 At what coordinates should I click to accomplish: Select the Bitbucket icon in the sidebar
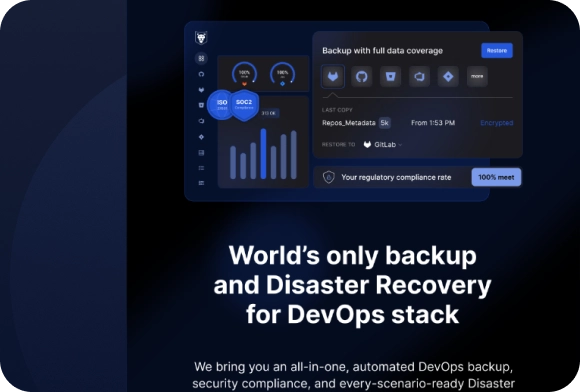[201, 105]
